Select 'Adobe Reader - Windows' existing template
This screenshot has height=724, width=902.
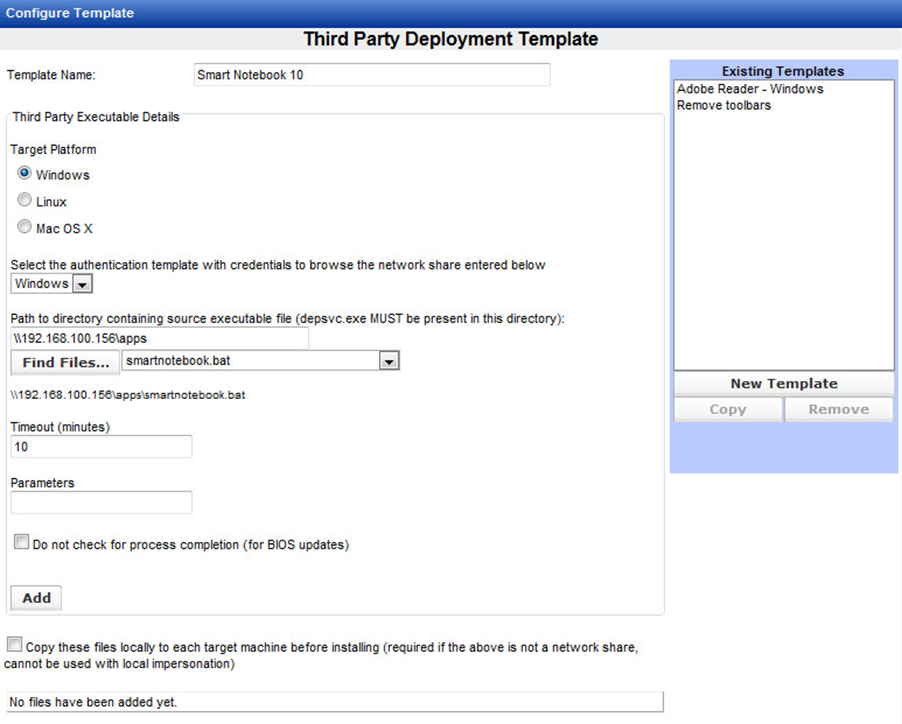pos(750,89)
